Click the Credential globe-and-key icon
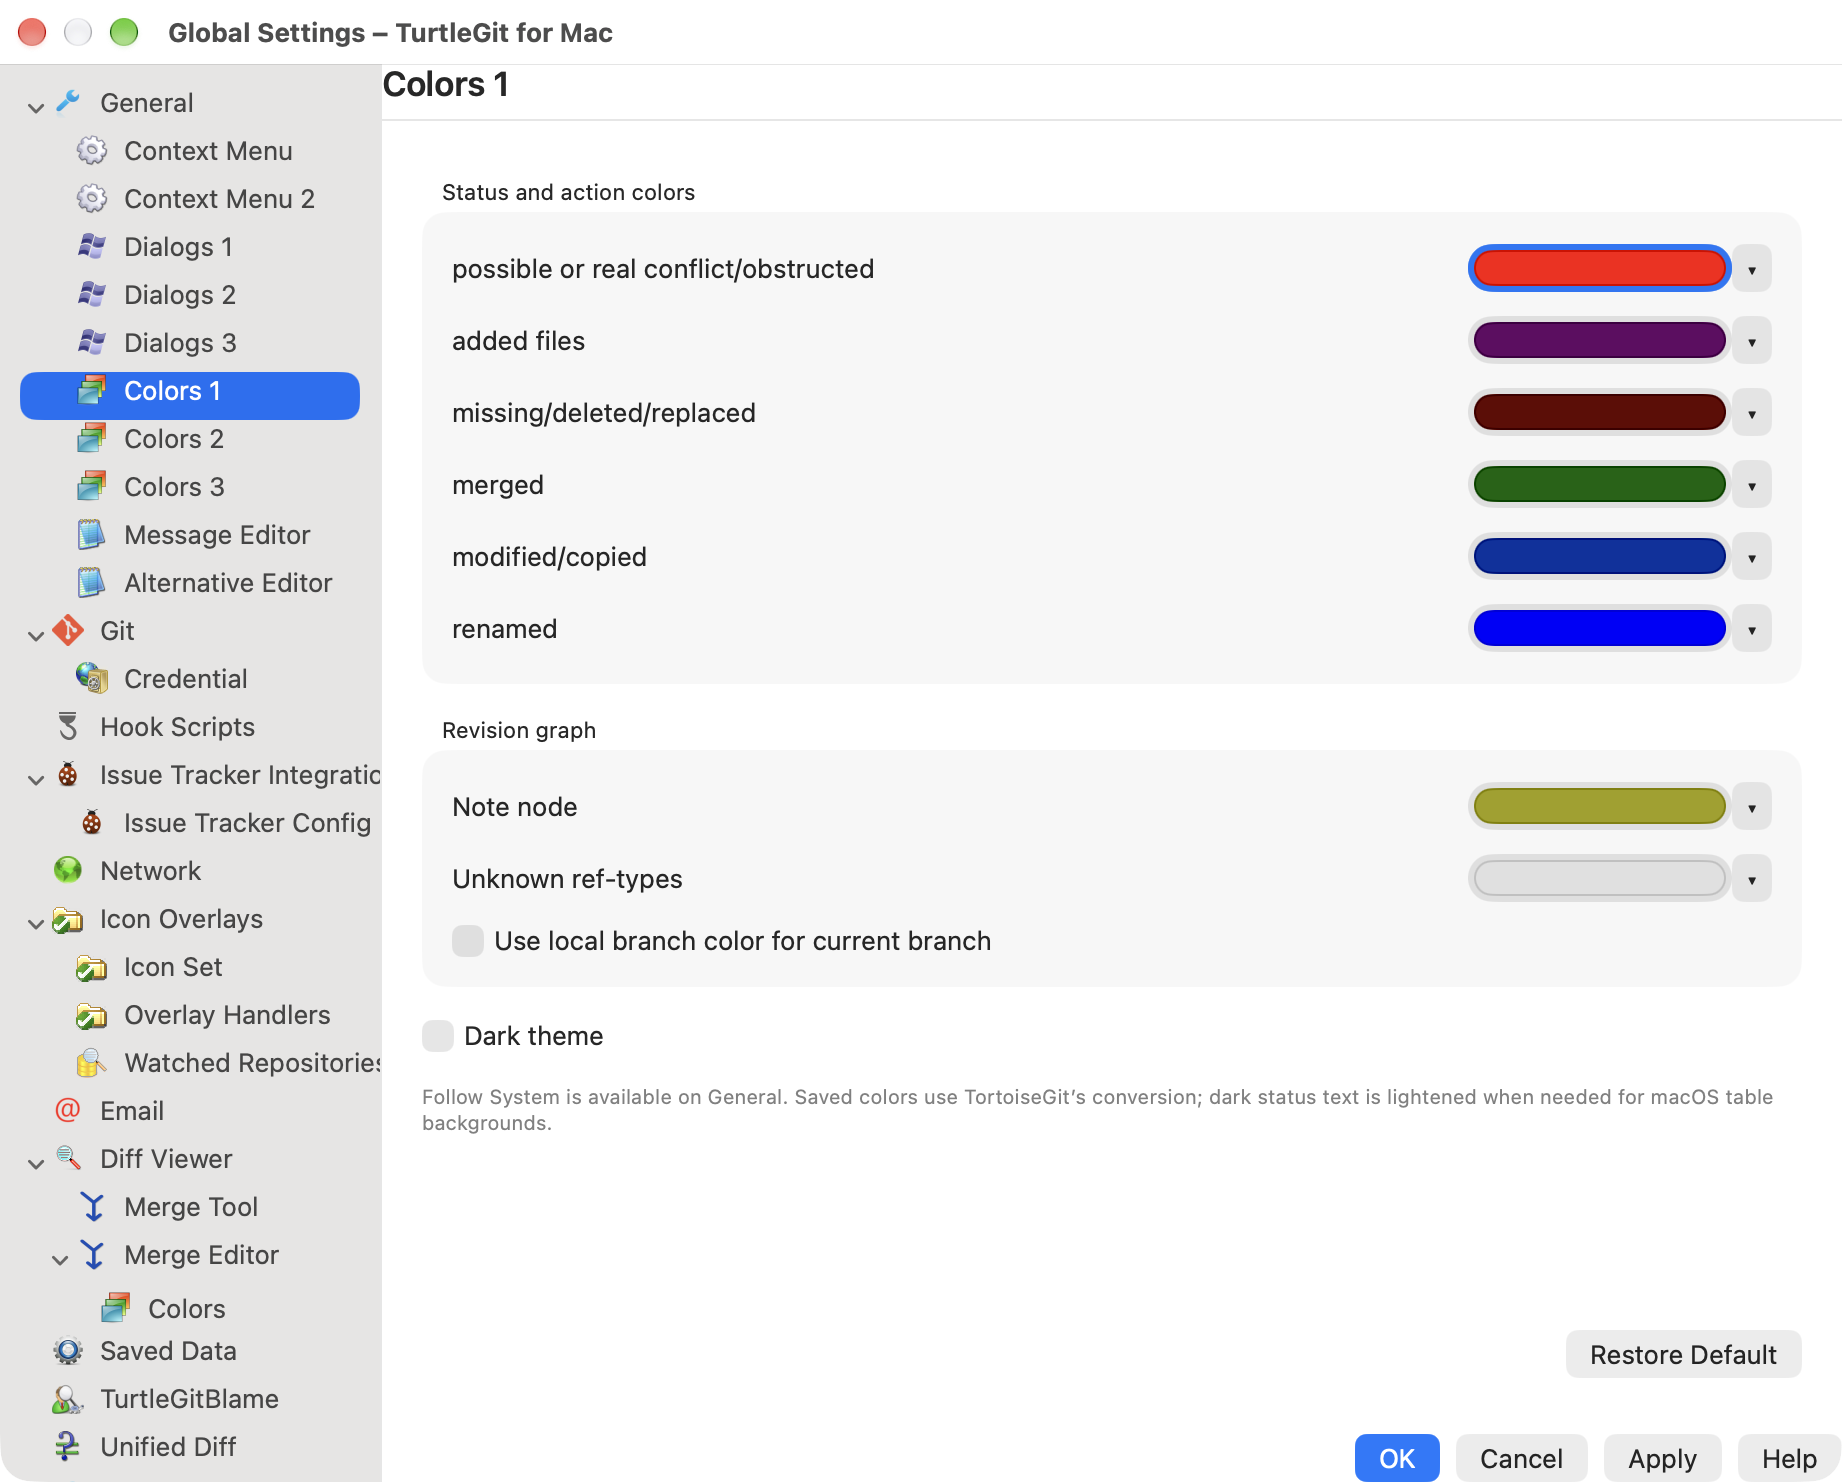 pos(92,678)
